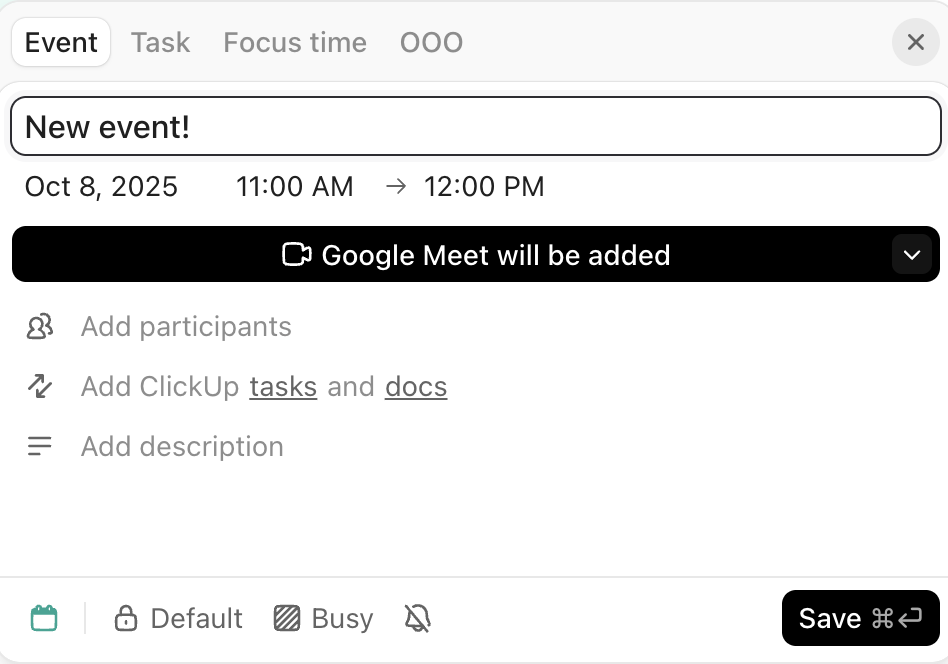948x664 pixels.
Task: Open the ClickUp docs link
Action: pos(416,387)
